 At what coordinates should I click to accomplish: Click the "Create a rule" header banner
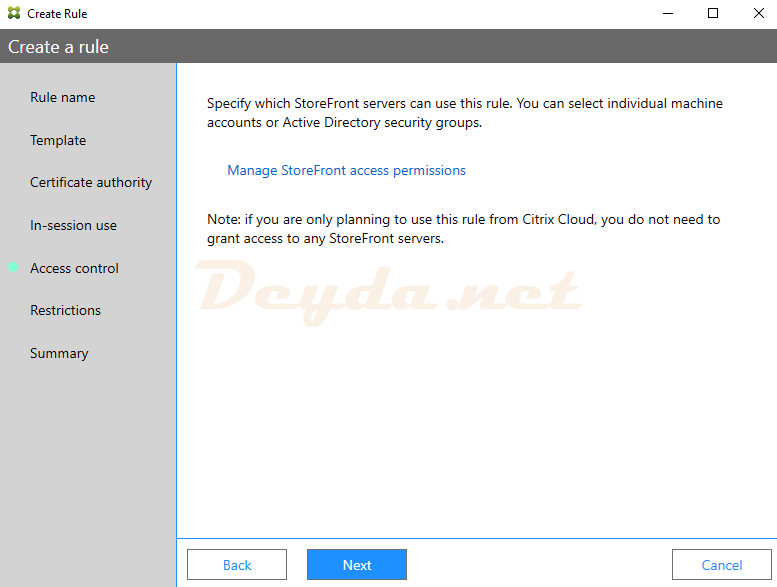pos(59,47)
